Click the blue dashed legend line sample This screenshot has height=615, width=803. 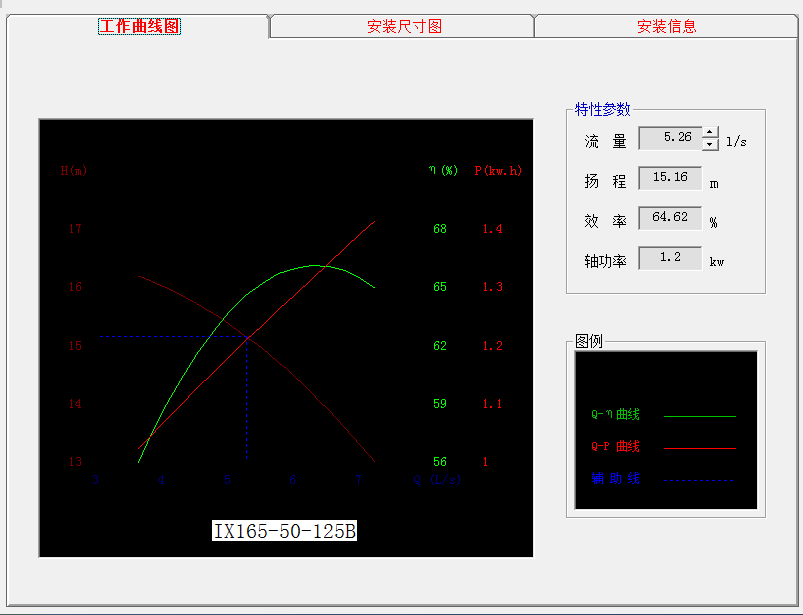pos(700,480)
